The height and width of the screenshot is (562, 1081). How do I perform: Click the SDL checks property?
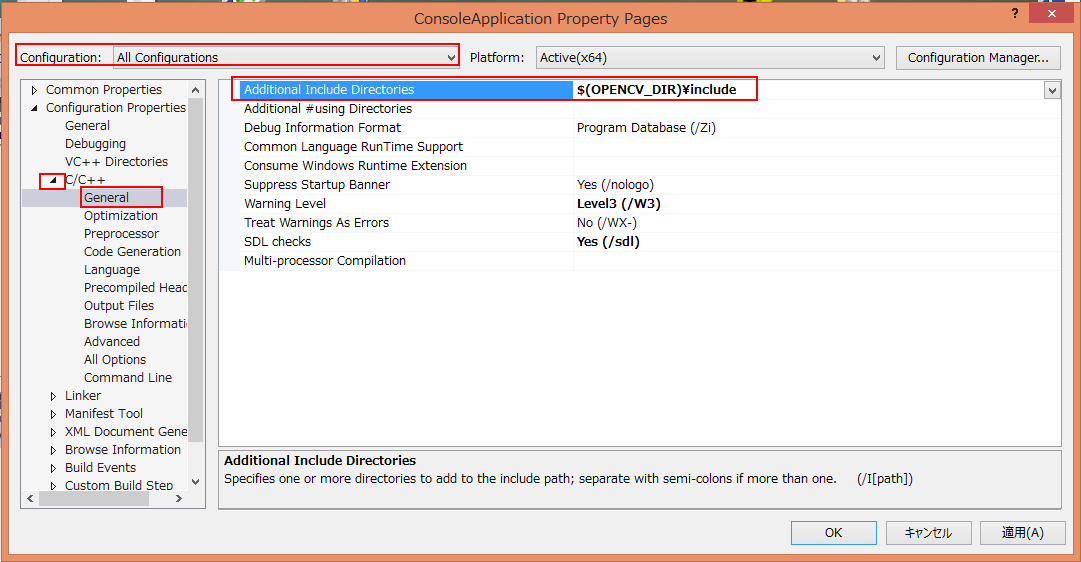pos(277,241)
